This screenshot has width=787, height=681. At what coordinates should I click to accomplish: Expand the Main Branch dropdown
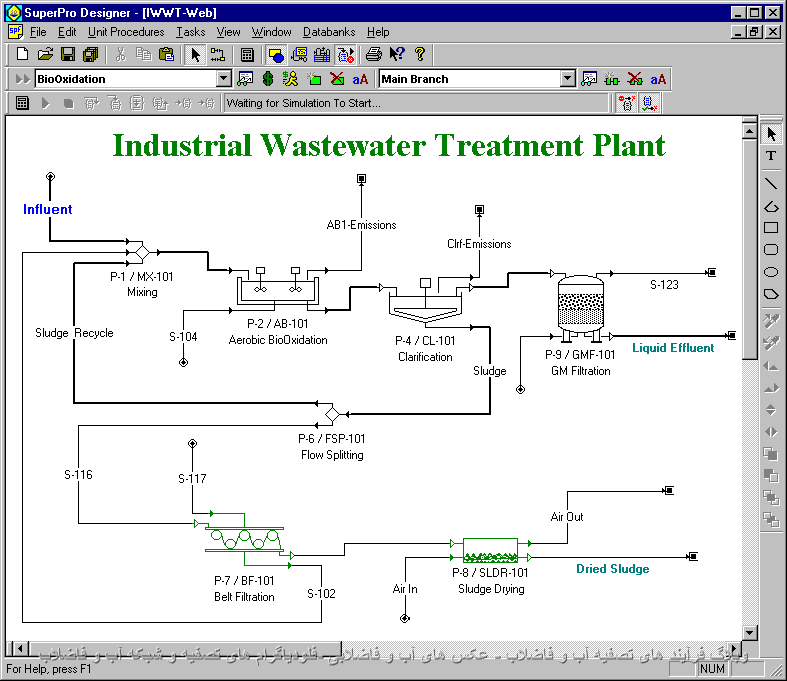click(x=568, y=79)
